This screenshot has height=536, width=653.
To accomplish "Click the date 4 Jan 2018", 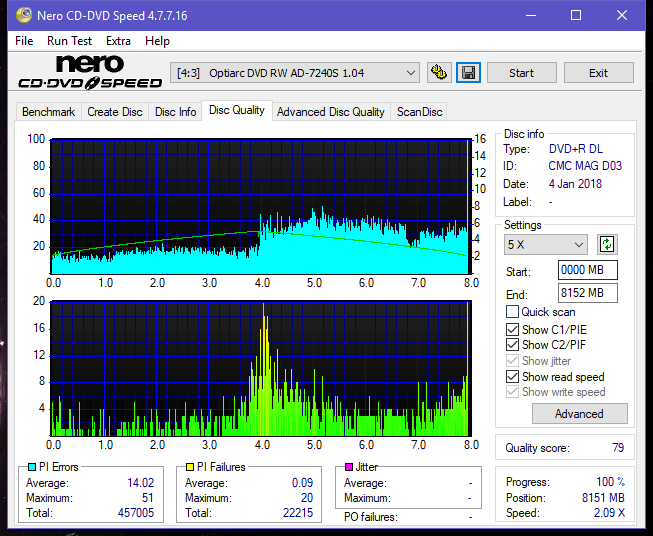I will click(575, 184).
